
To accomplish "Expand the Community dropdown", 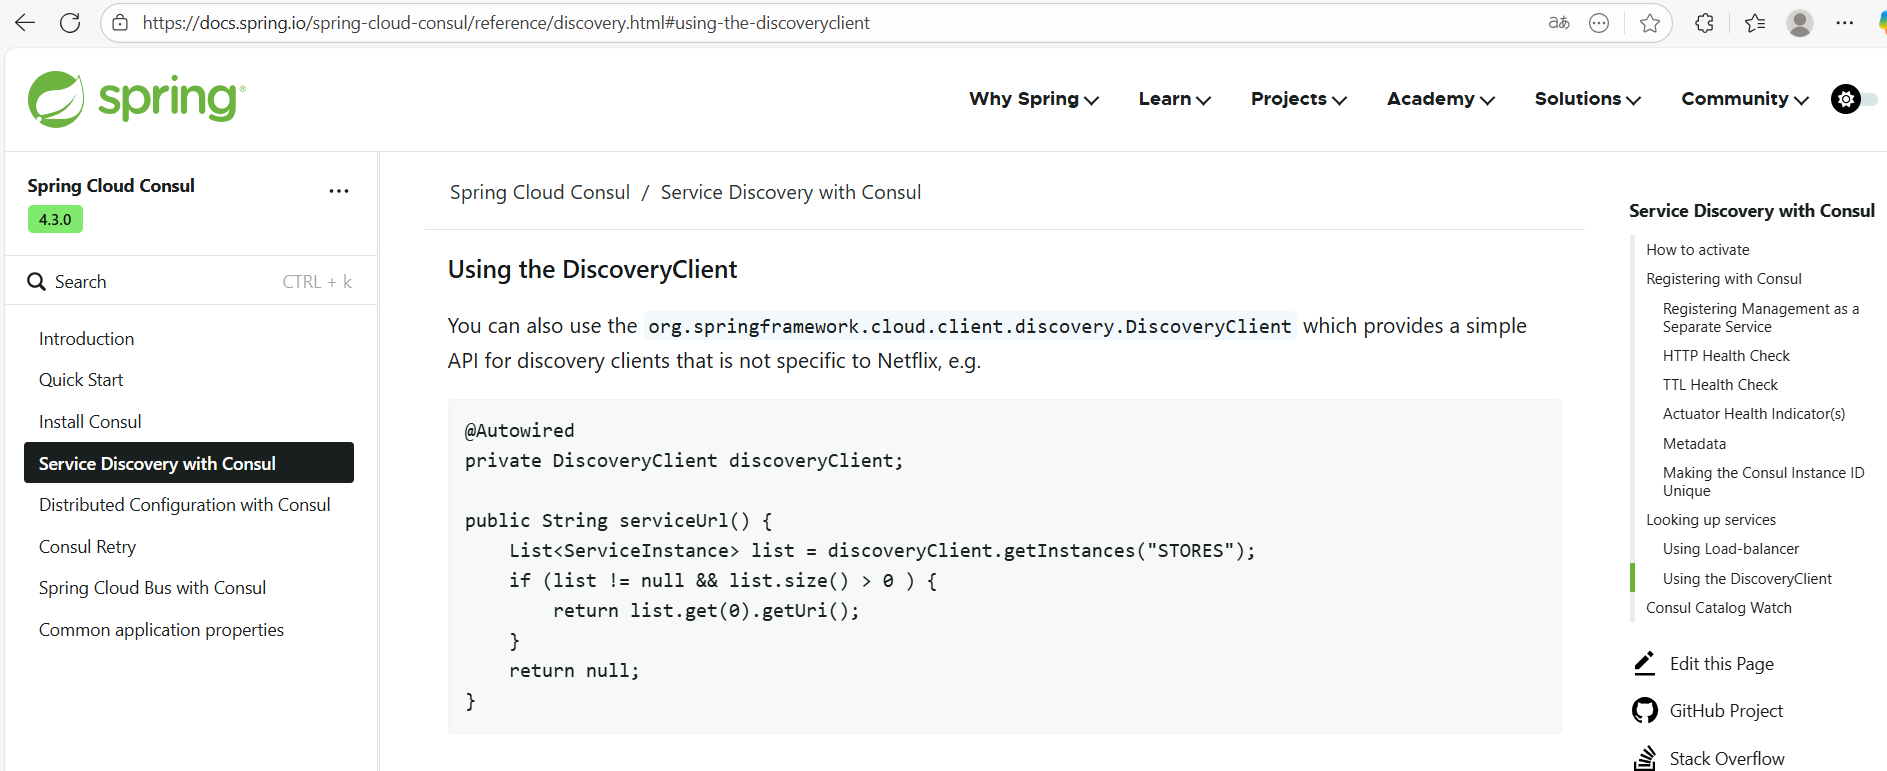I will pos(1745,99).
